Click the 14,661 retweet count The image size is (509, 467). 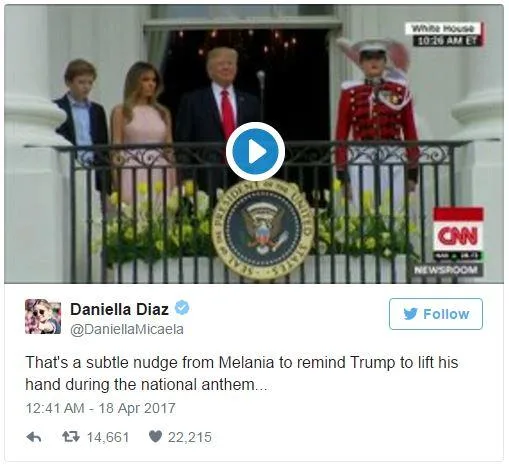click(108, 437)
